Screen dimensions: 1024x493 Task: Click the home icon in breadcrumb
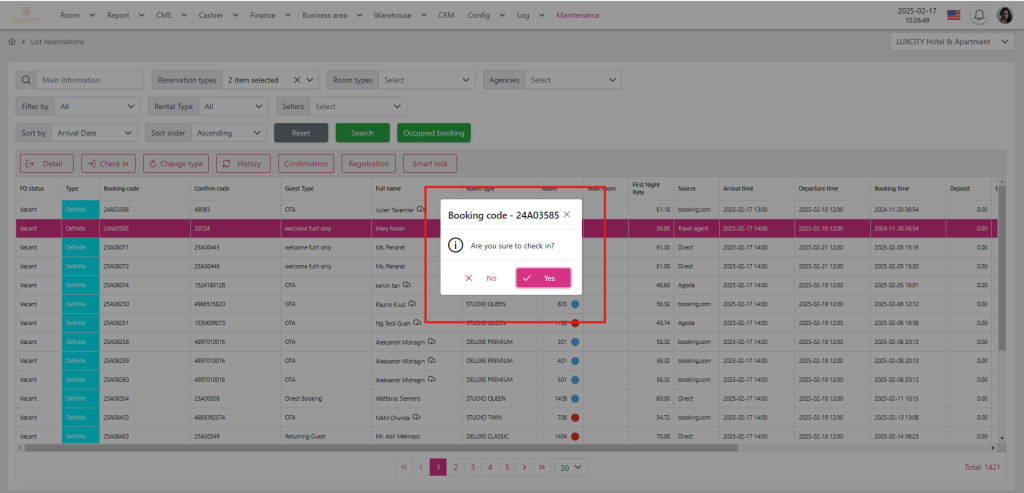pos(12,42)
